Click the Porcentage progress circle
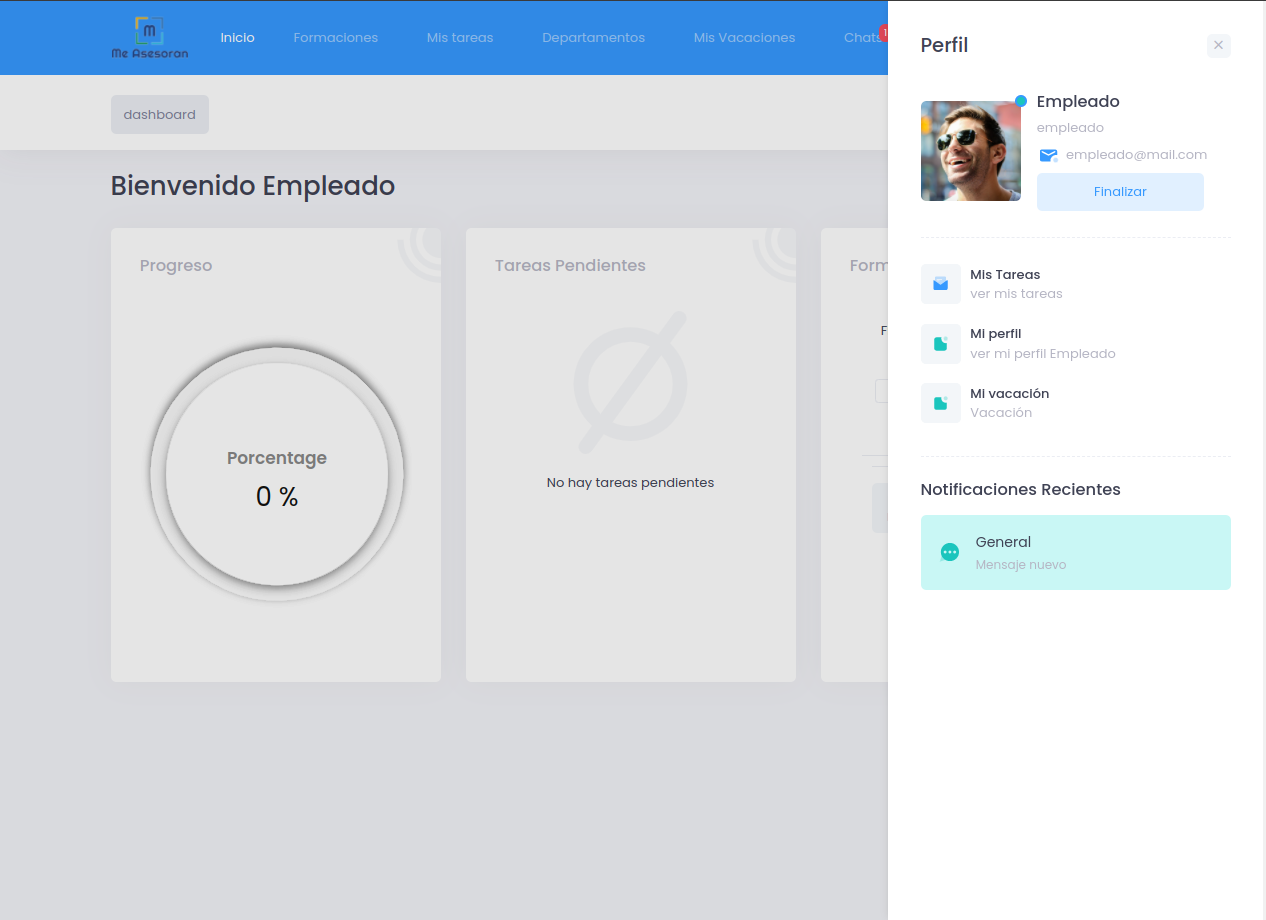 coord(277,475)
